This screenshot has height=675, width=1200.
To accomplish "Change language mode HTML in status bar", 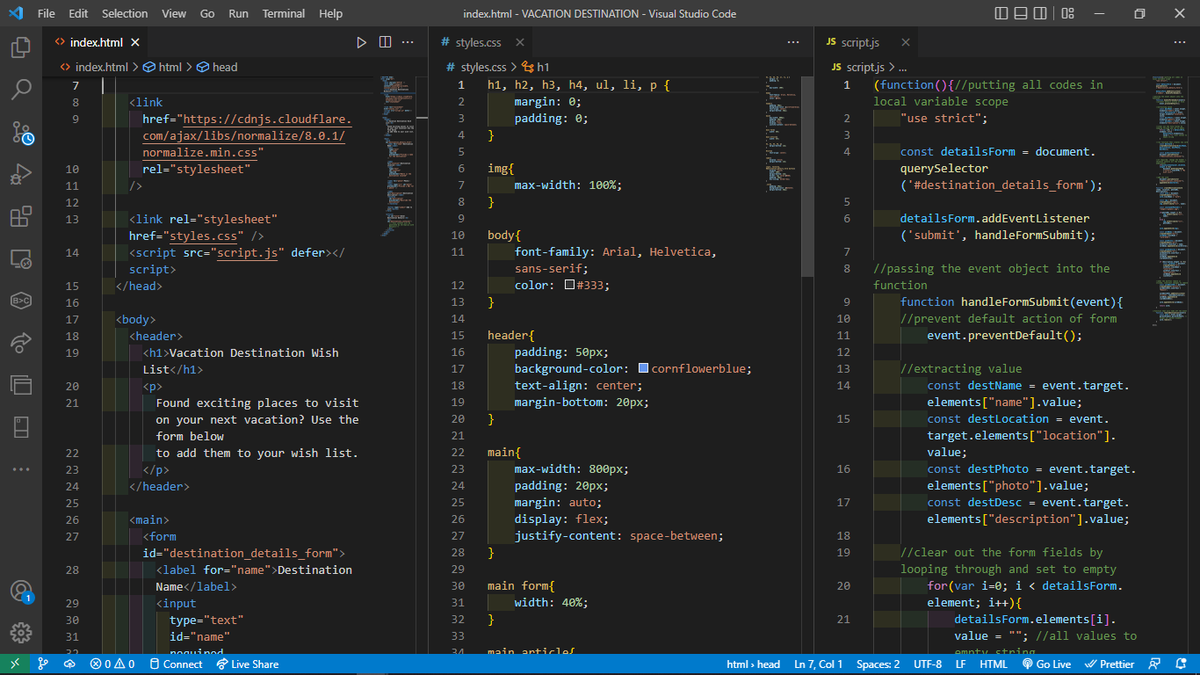I will (x=993, y=664).
